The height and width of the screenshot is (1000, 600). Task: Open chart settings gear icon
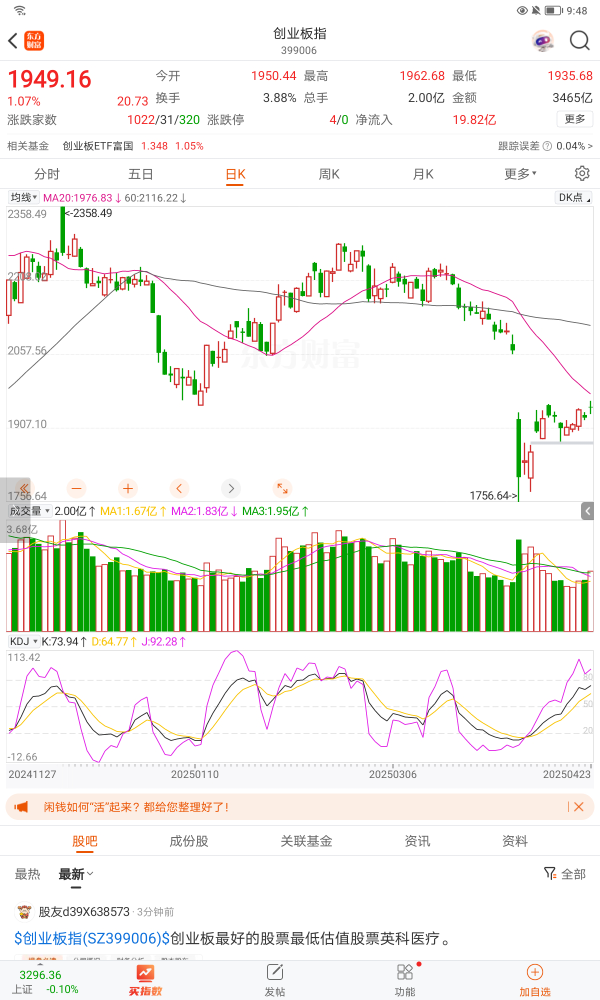[x=582, y=173]
